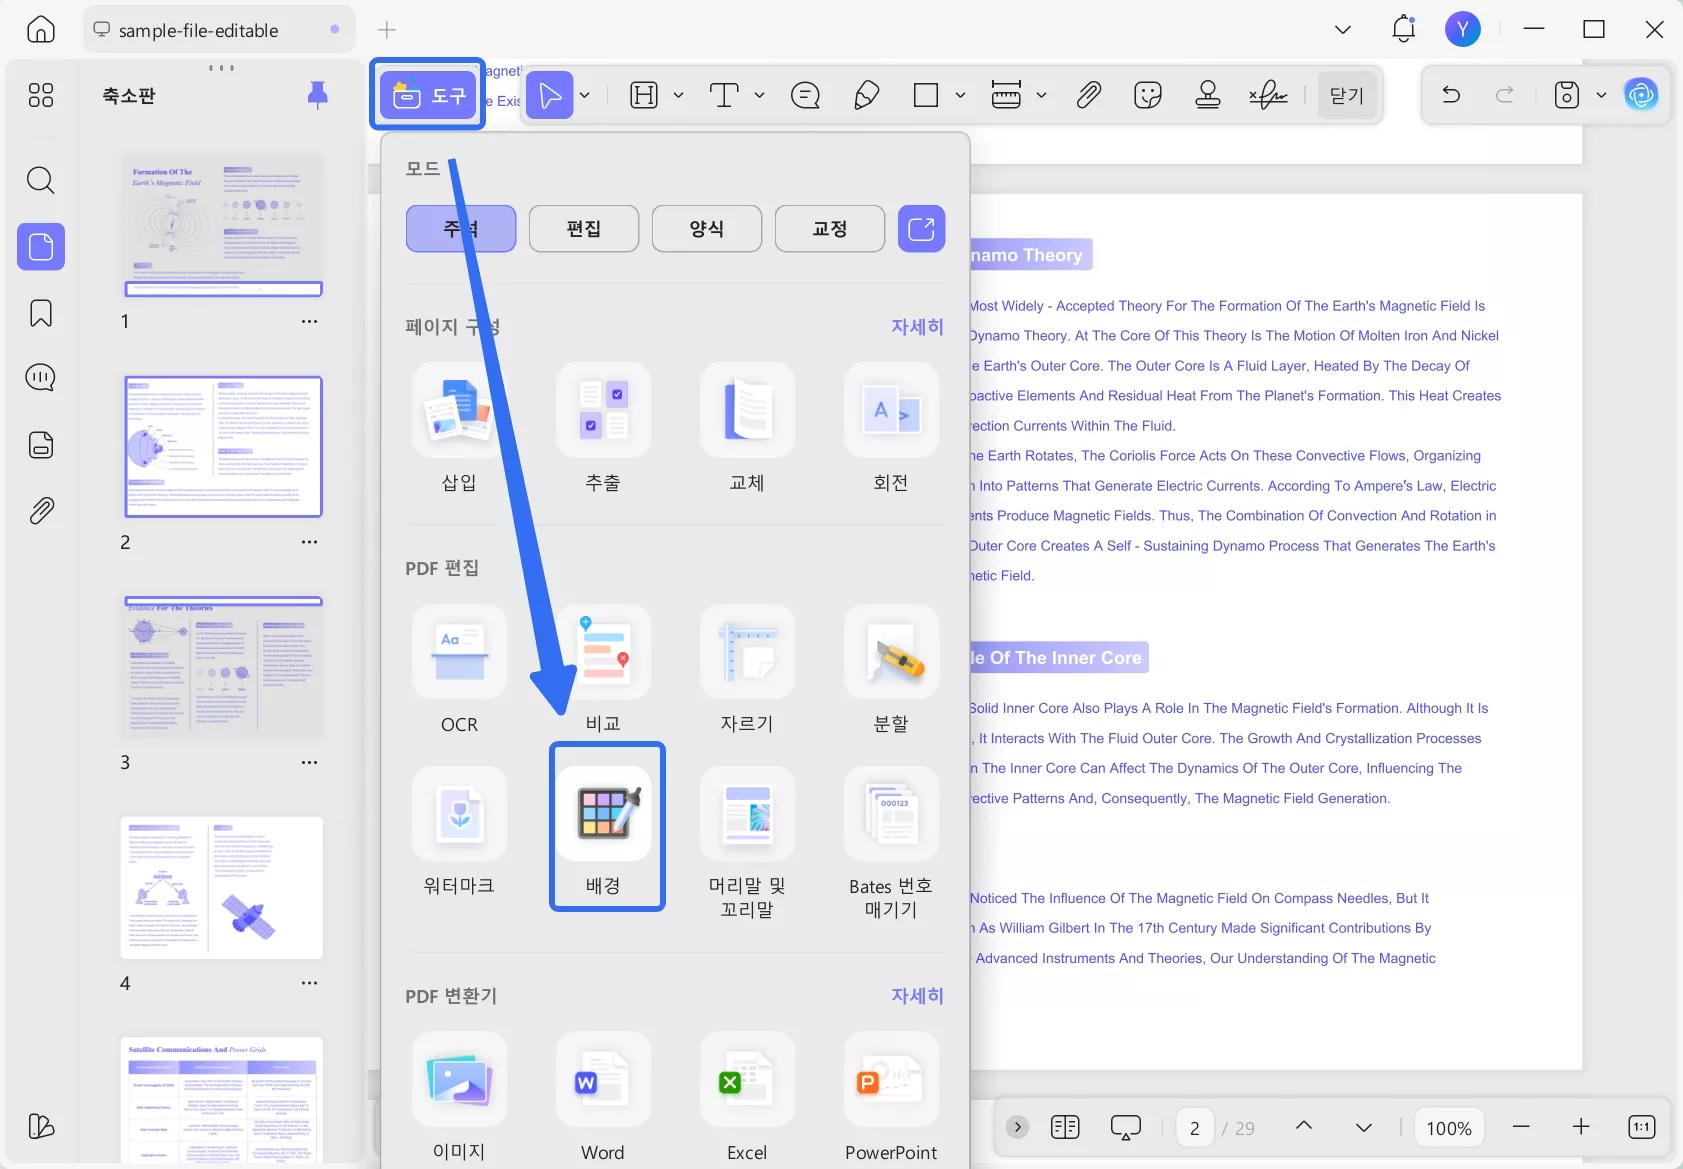Image resolution: width=1683 pixels, height=1169 pixels.
Task: Convert PDF to 이미지 image
Action: point(459,1098)
